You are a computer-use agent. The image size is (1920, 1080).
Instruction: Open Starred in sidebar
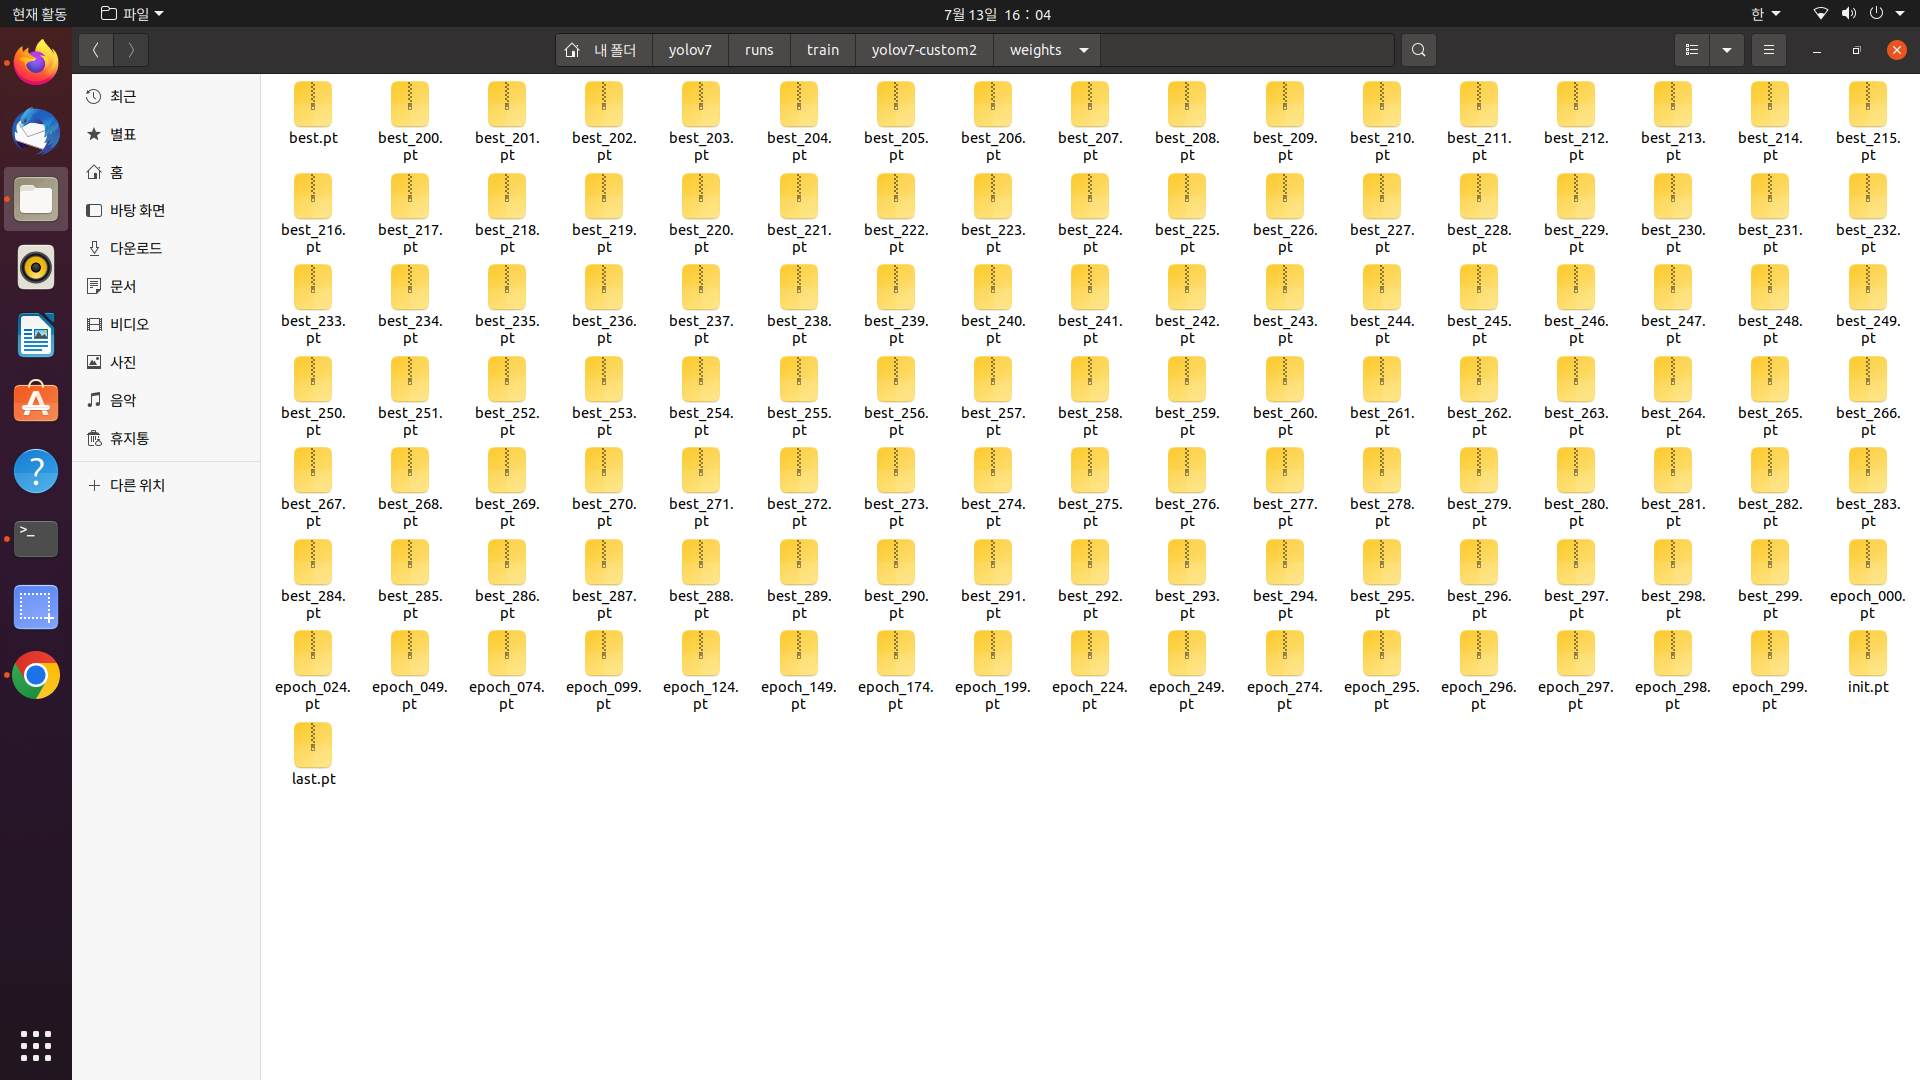(166, 134)
